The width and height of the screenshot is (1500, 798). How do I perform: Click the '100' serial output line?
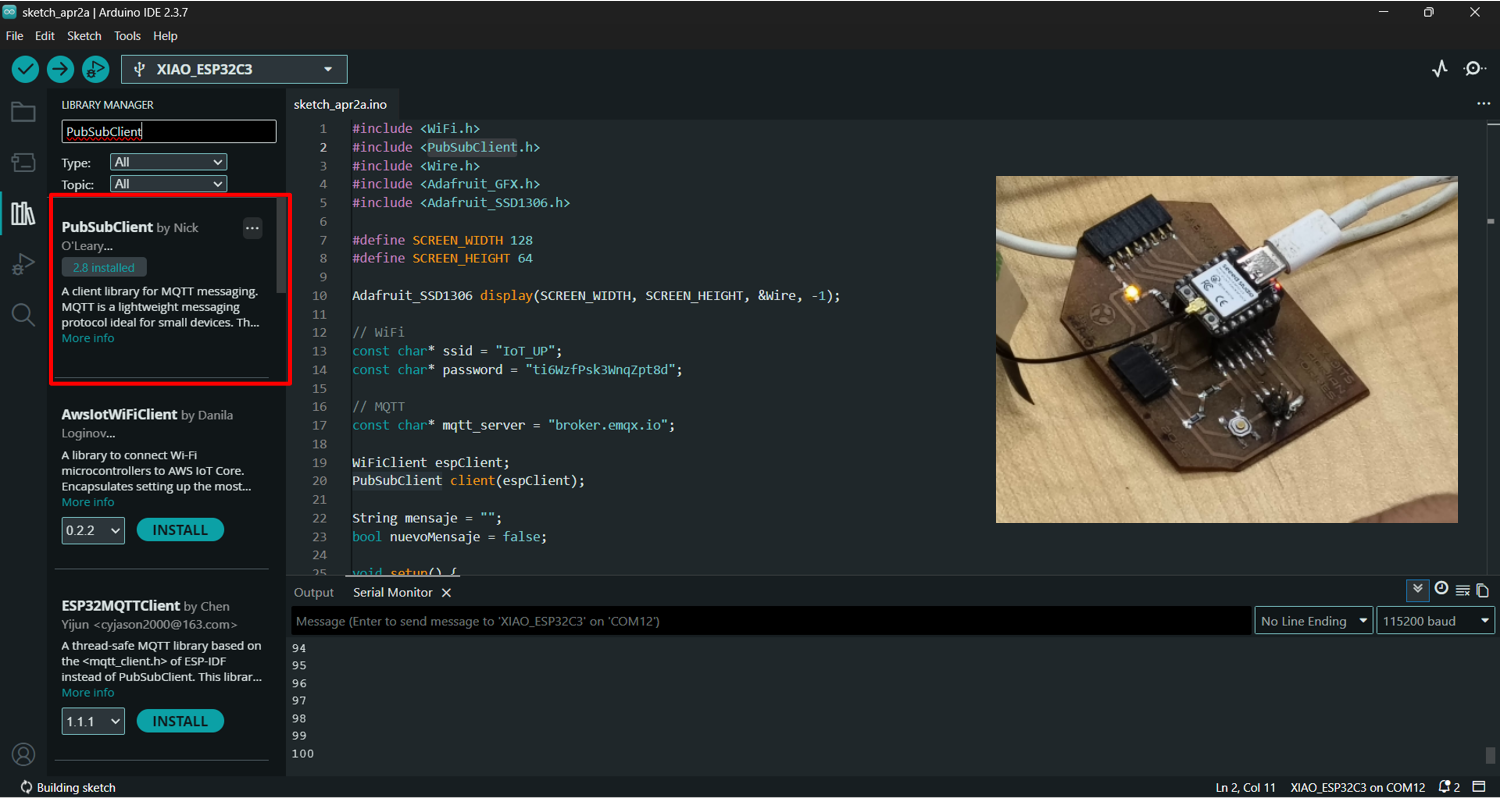pos(302,753)
